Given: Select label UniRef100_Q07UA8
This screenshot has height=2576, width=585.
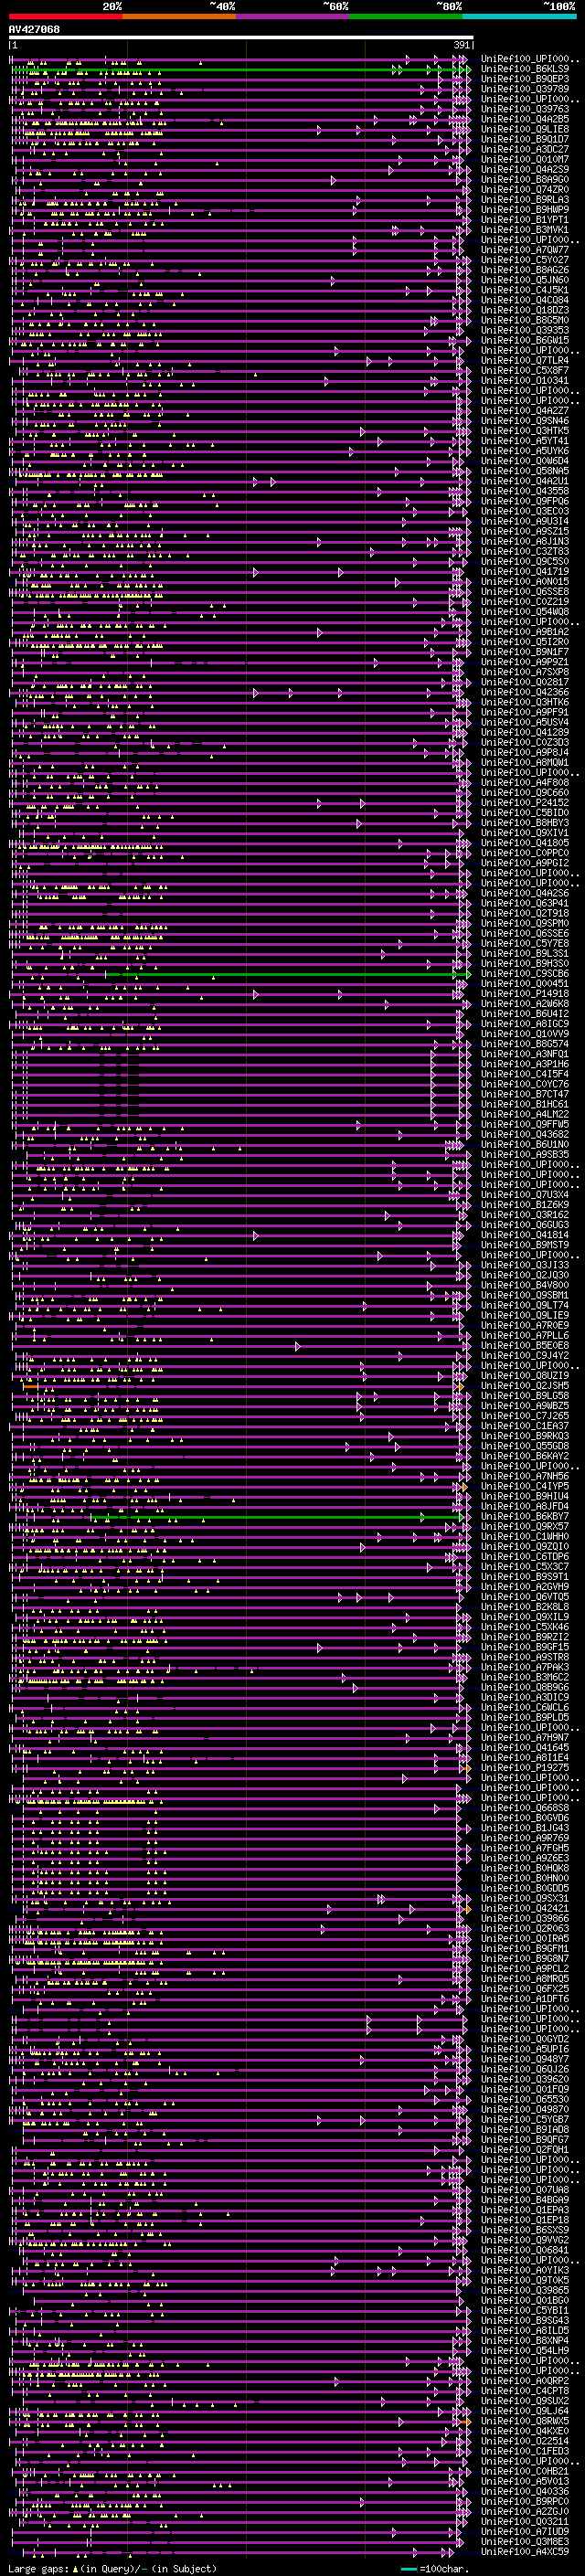Looking at the screenshot, I should click(x=525, y=2190).
